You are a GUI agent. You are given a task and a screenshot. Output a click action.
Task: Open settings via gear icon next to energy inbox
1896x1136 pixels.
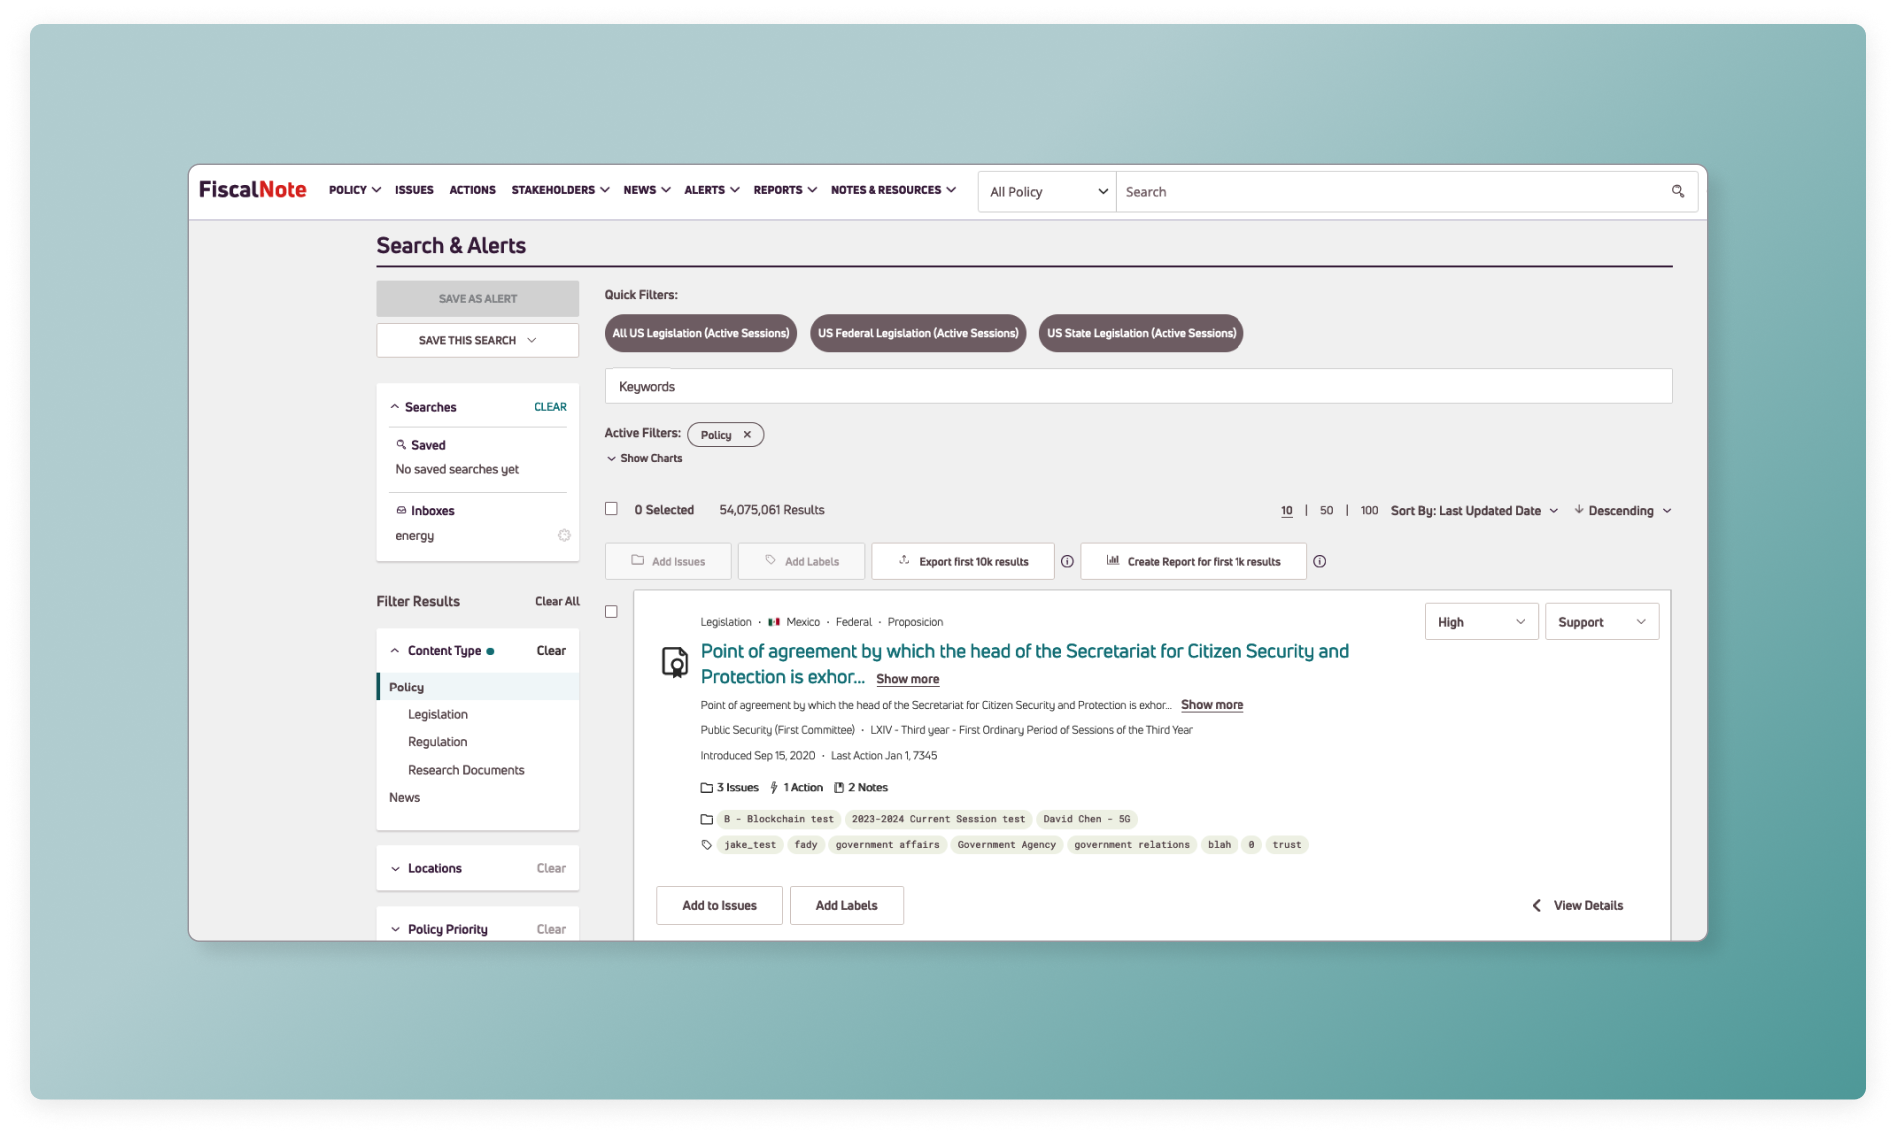point(564,535)
